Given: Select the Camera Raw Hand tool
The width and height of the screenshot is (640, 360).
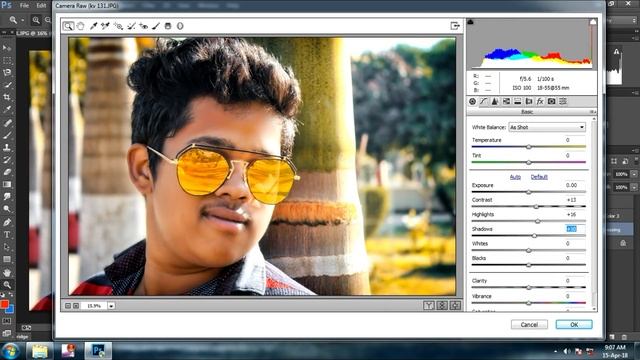Looking at the screenshot, I should 80,26.
